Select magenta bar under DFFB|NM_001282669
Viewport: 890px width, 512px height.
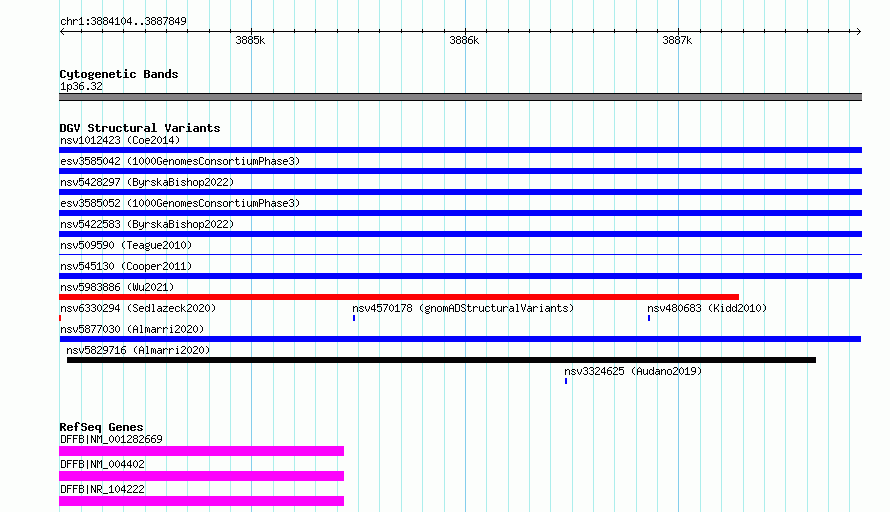(201, 451)
